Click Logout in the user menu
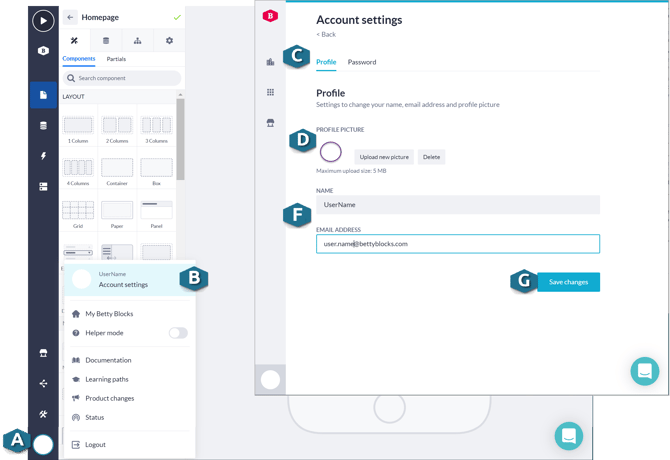Viewport: 670px width, 460px height. click(x=95, y=445)
